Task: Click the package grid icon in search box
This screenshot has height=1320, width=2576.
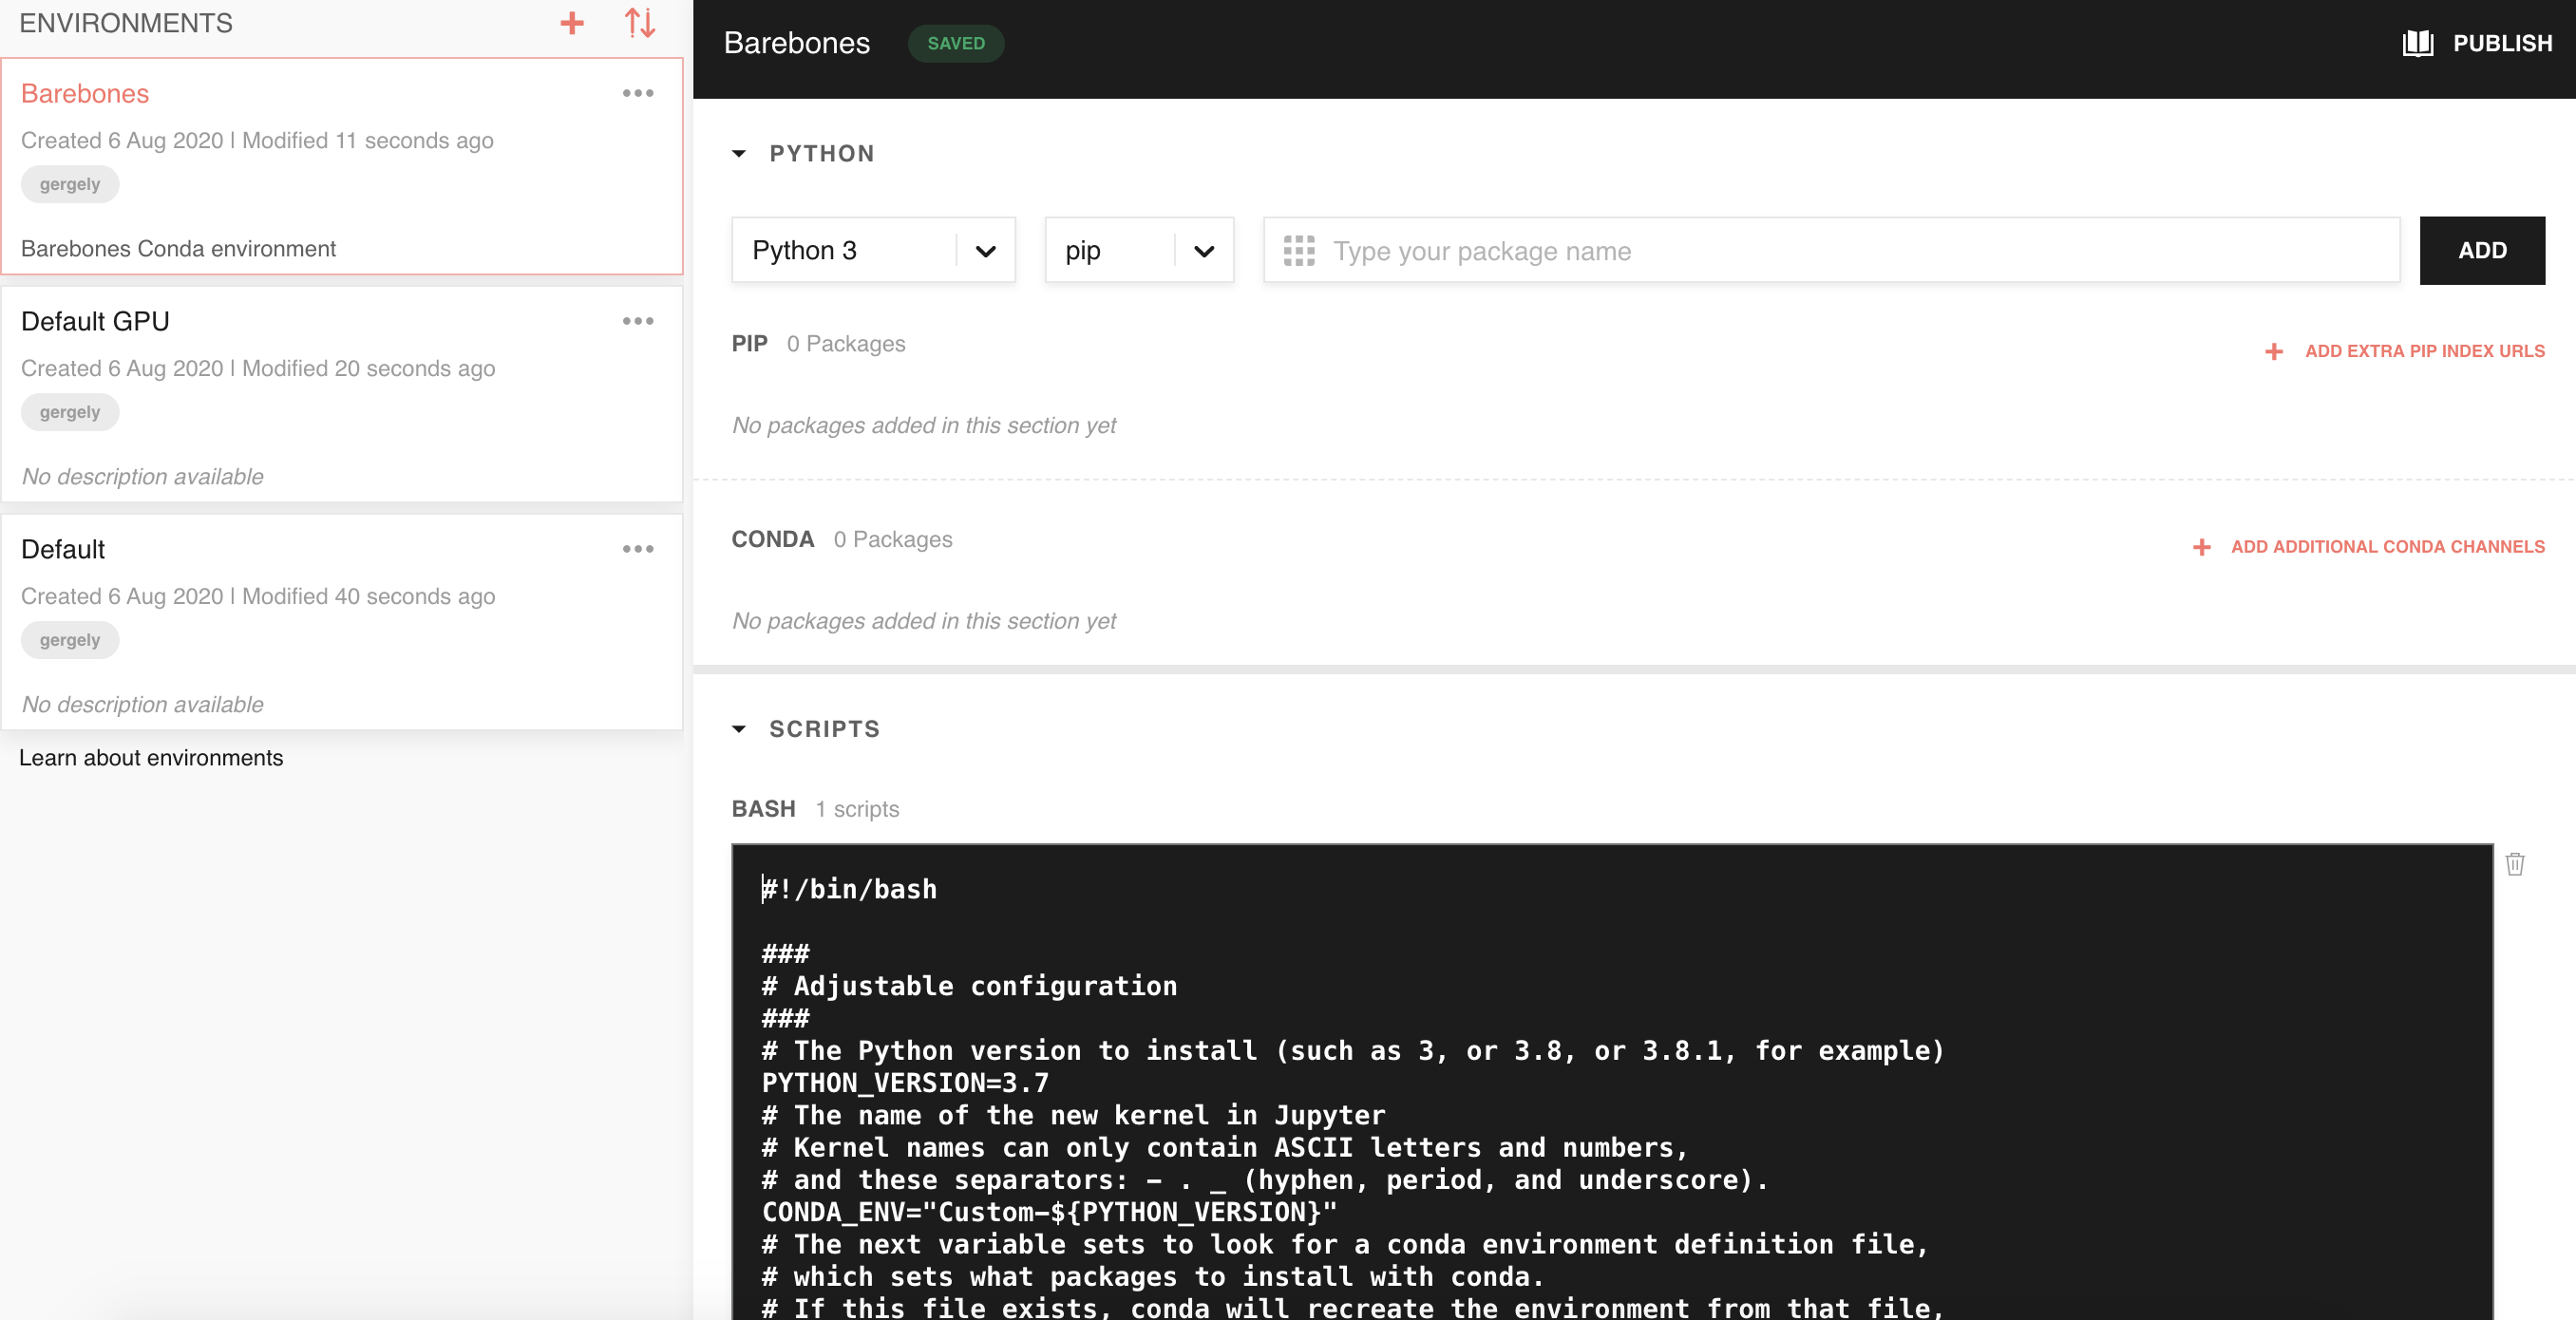Action: tap(1298, 251)
